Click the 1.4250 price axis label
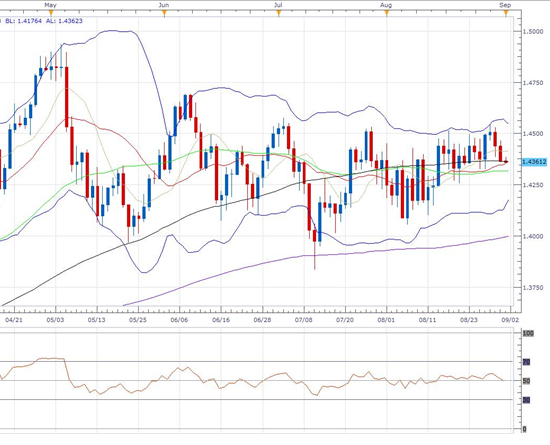550x445 pixels. pyautogui.click(x=533, y=185)
